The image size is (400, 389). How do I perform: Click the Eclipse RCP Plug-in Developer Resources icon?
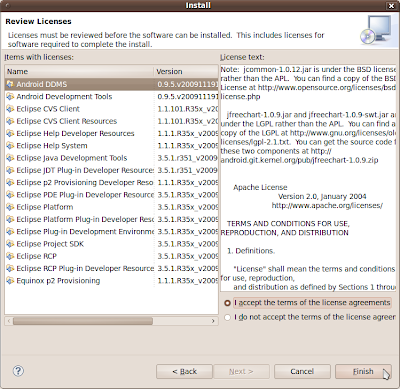10,268
